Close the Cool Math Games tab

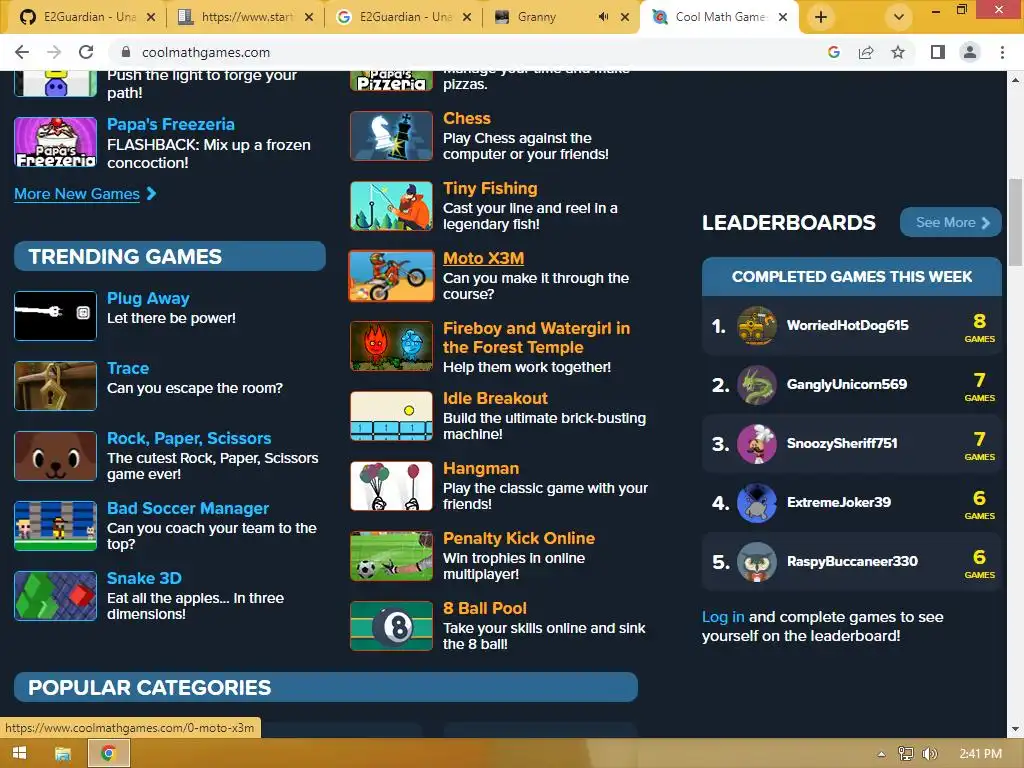pos(783,17)
